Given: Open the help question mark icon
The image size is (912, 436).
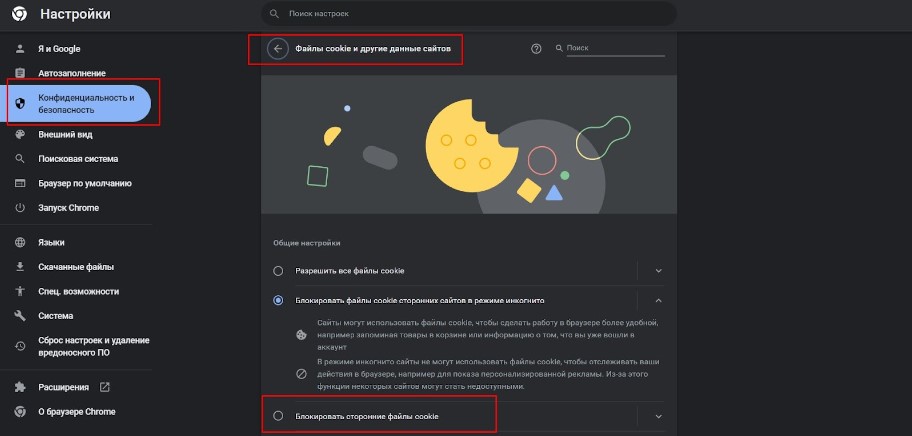Looking at the screenshot, I should pos(536,49).
